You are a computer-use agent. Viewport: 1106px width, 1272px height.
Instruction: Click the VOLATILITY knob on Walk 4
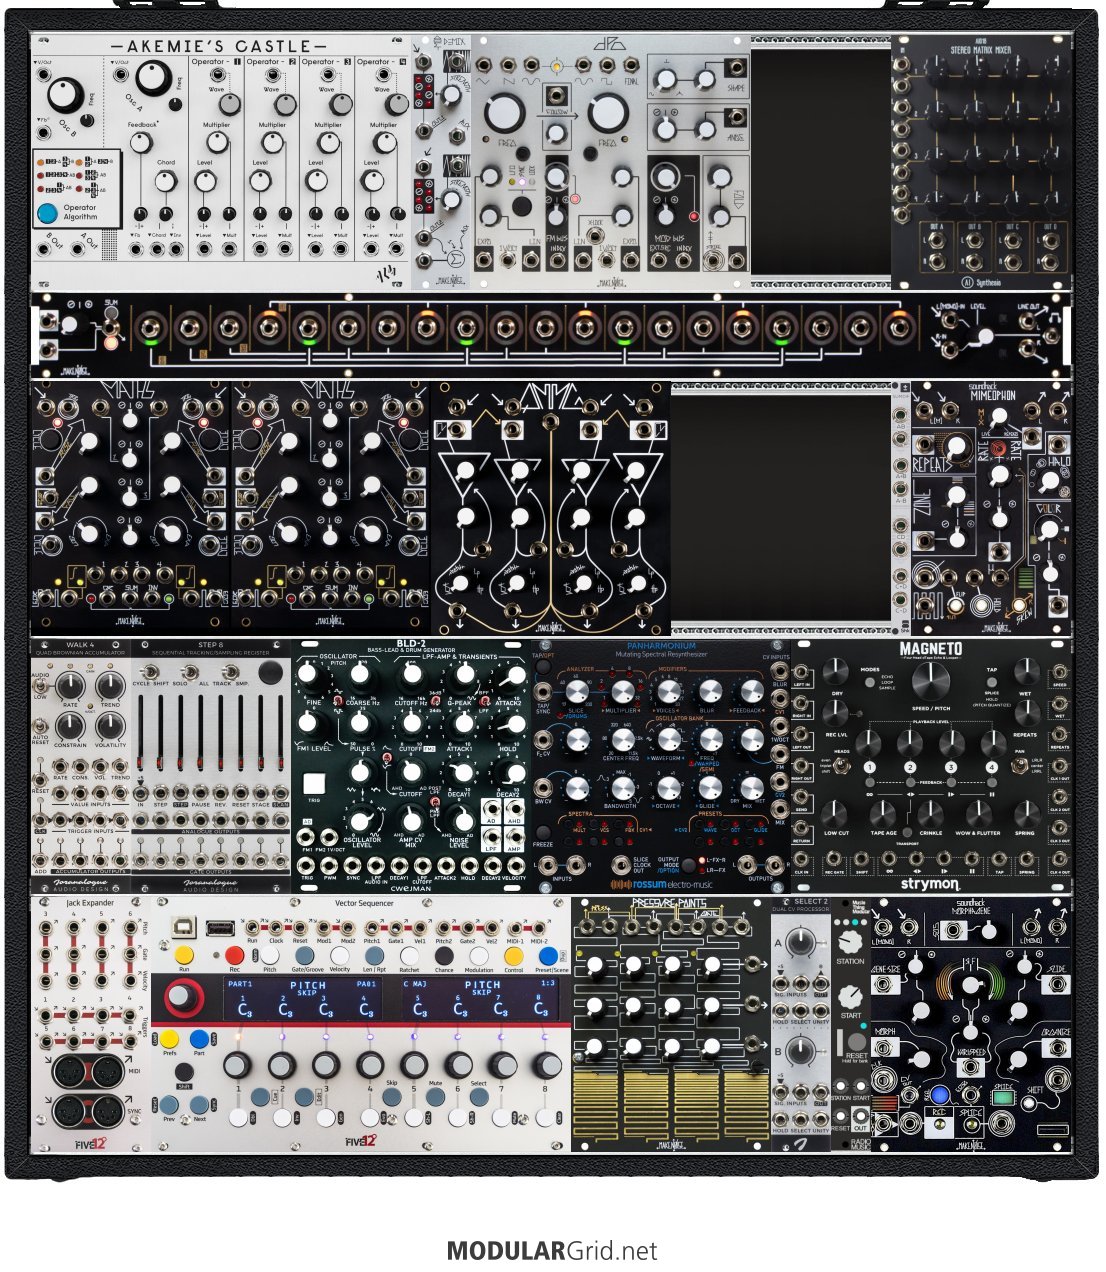tap(111, 725)
